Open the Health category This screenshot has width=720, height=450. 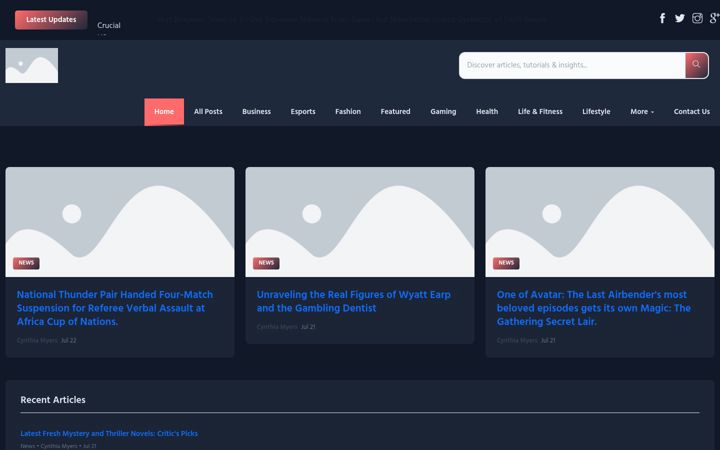pos(487,112)
